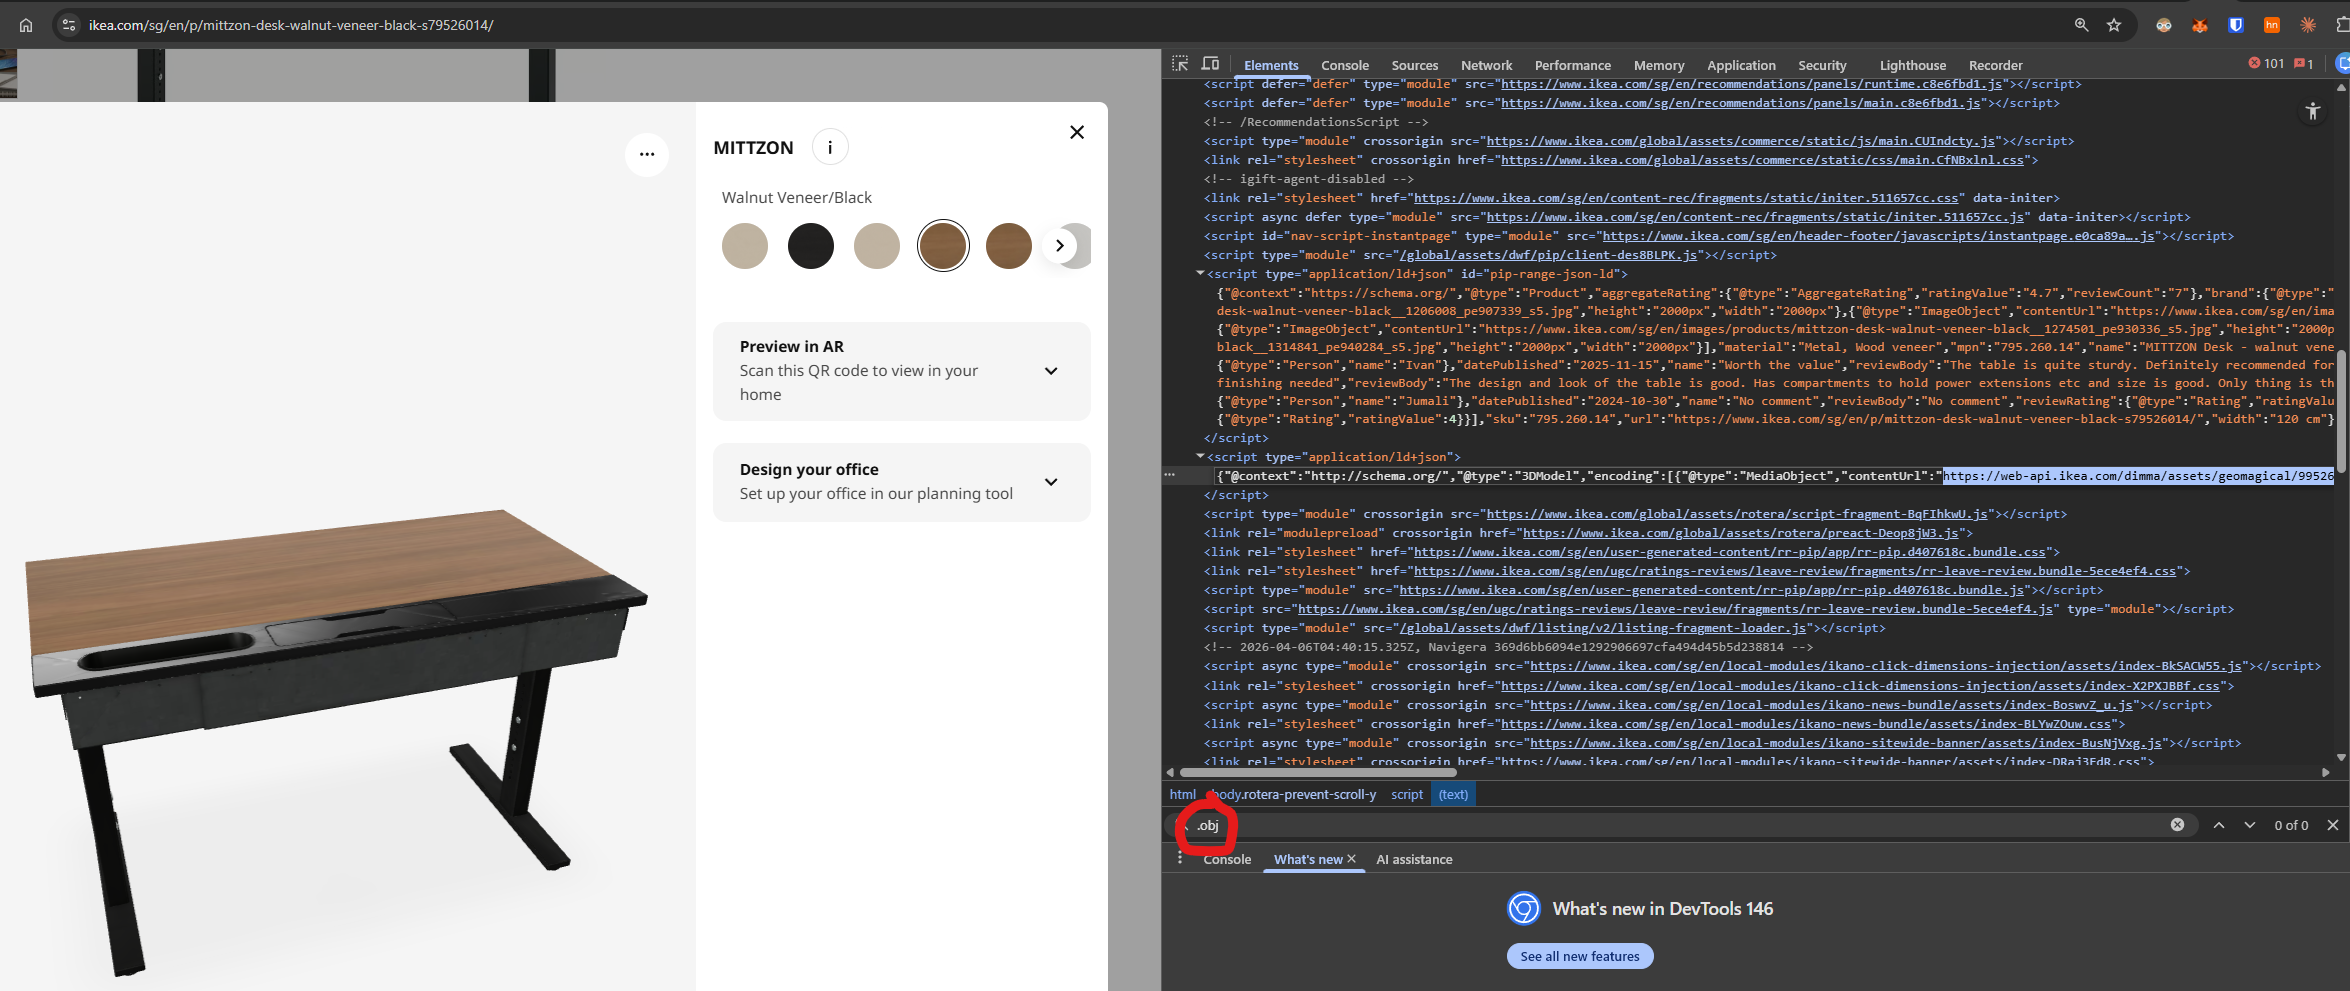This screenshot has height=991, width=2350.
Task: Click the info button next to MITTZON
Action: [830, 148]
